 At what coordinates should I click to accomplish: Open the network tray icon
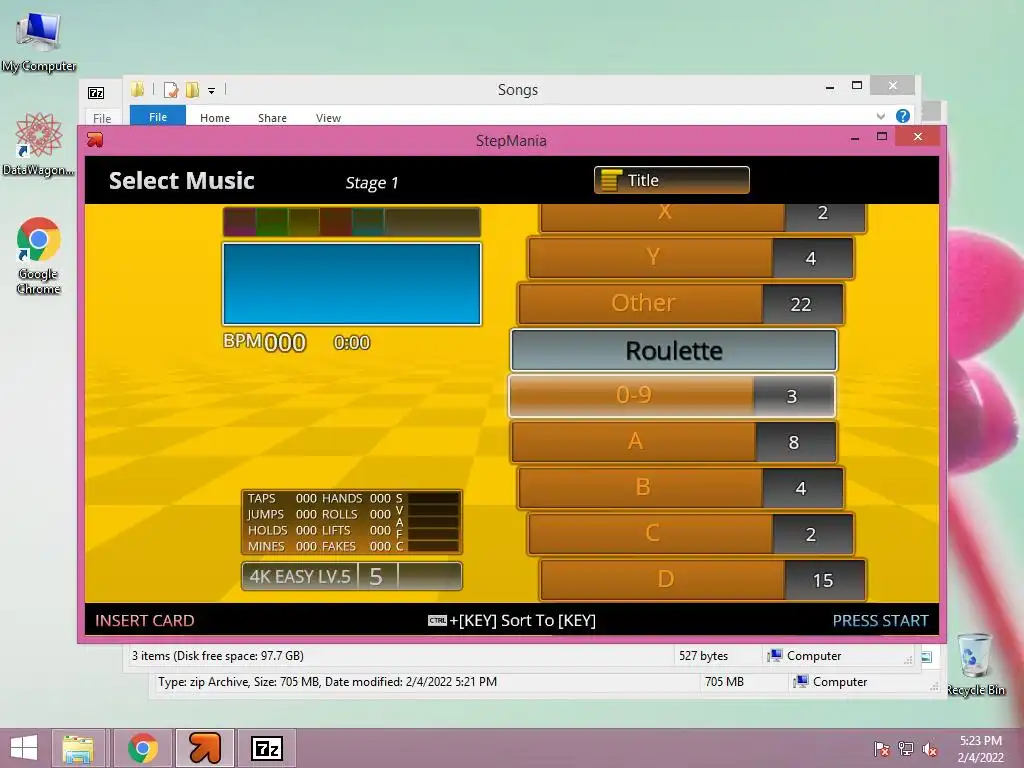click(906, 749)
